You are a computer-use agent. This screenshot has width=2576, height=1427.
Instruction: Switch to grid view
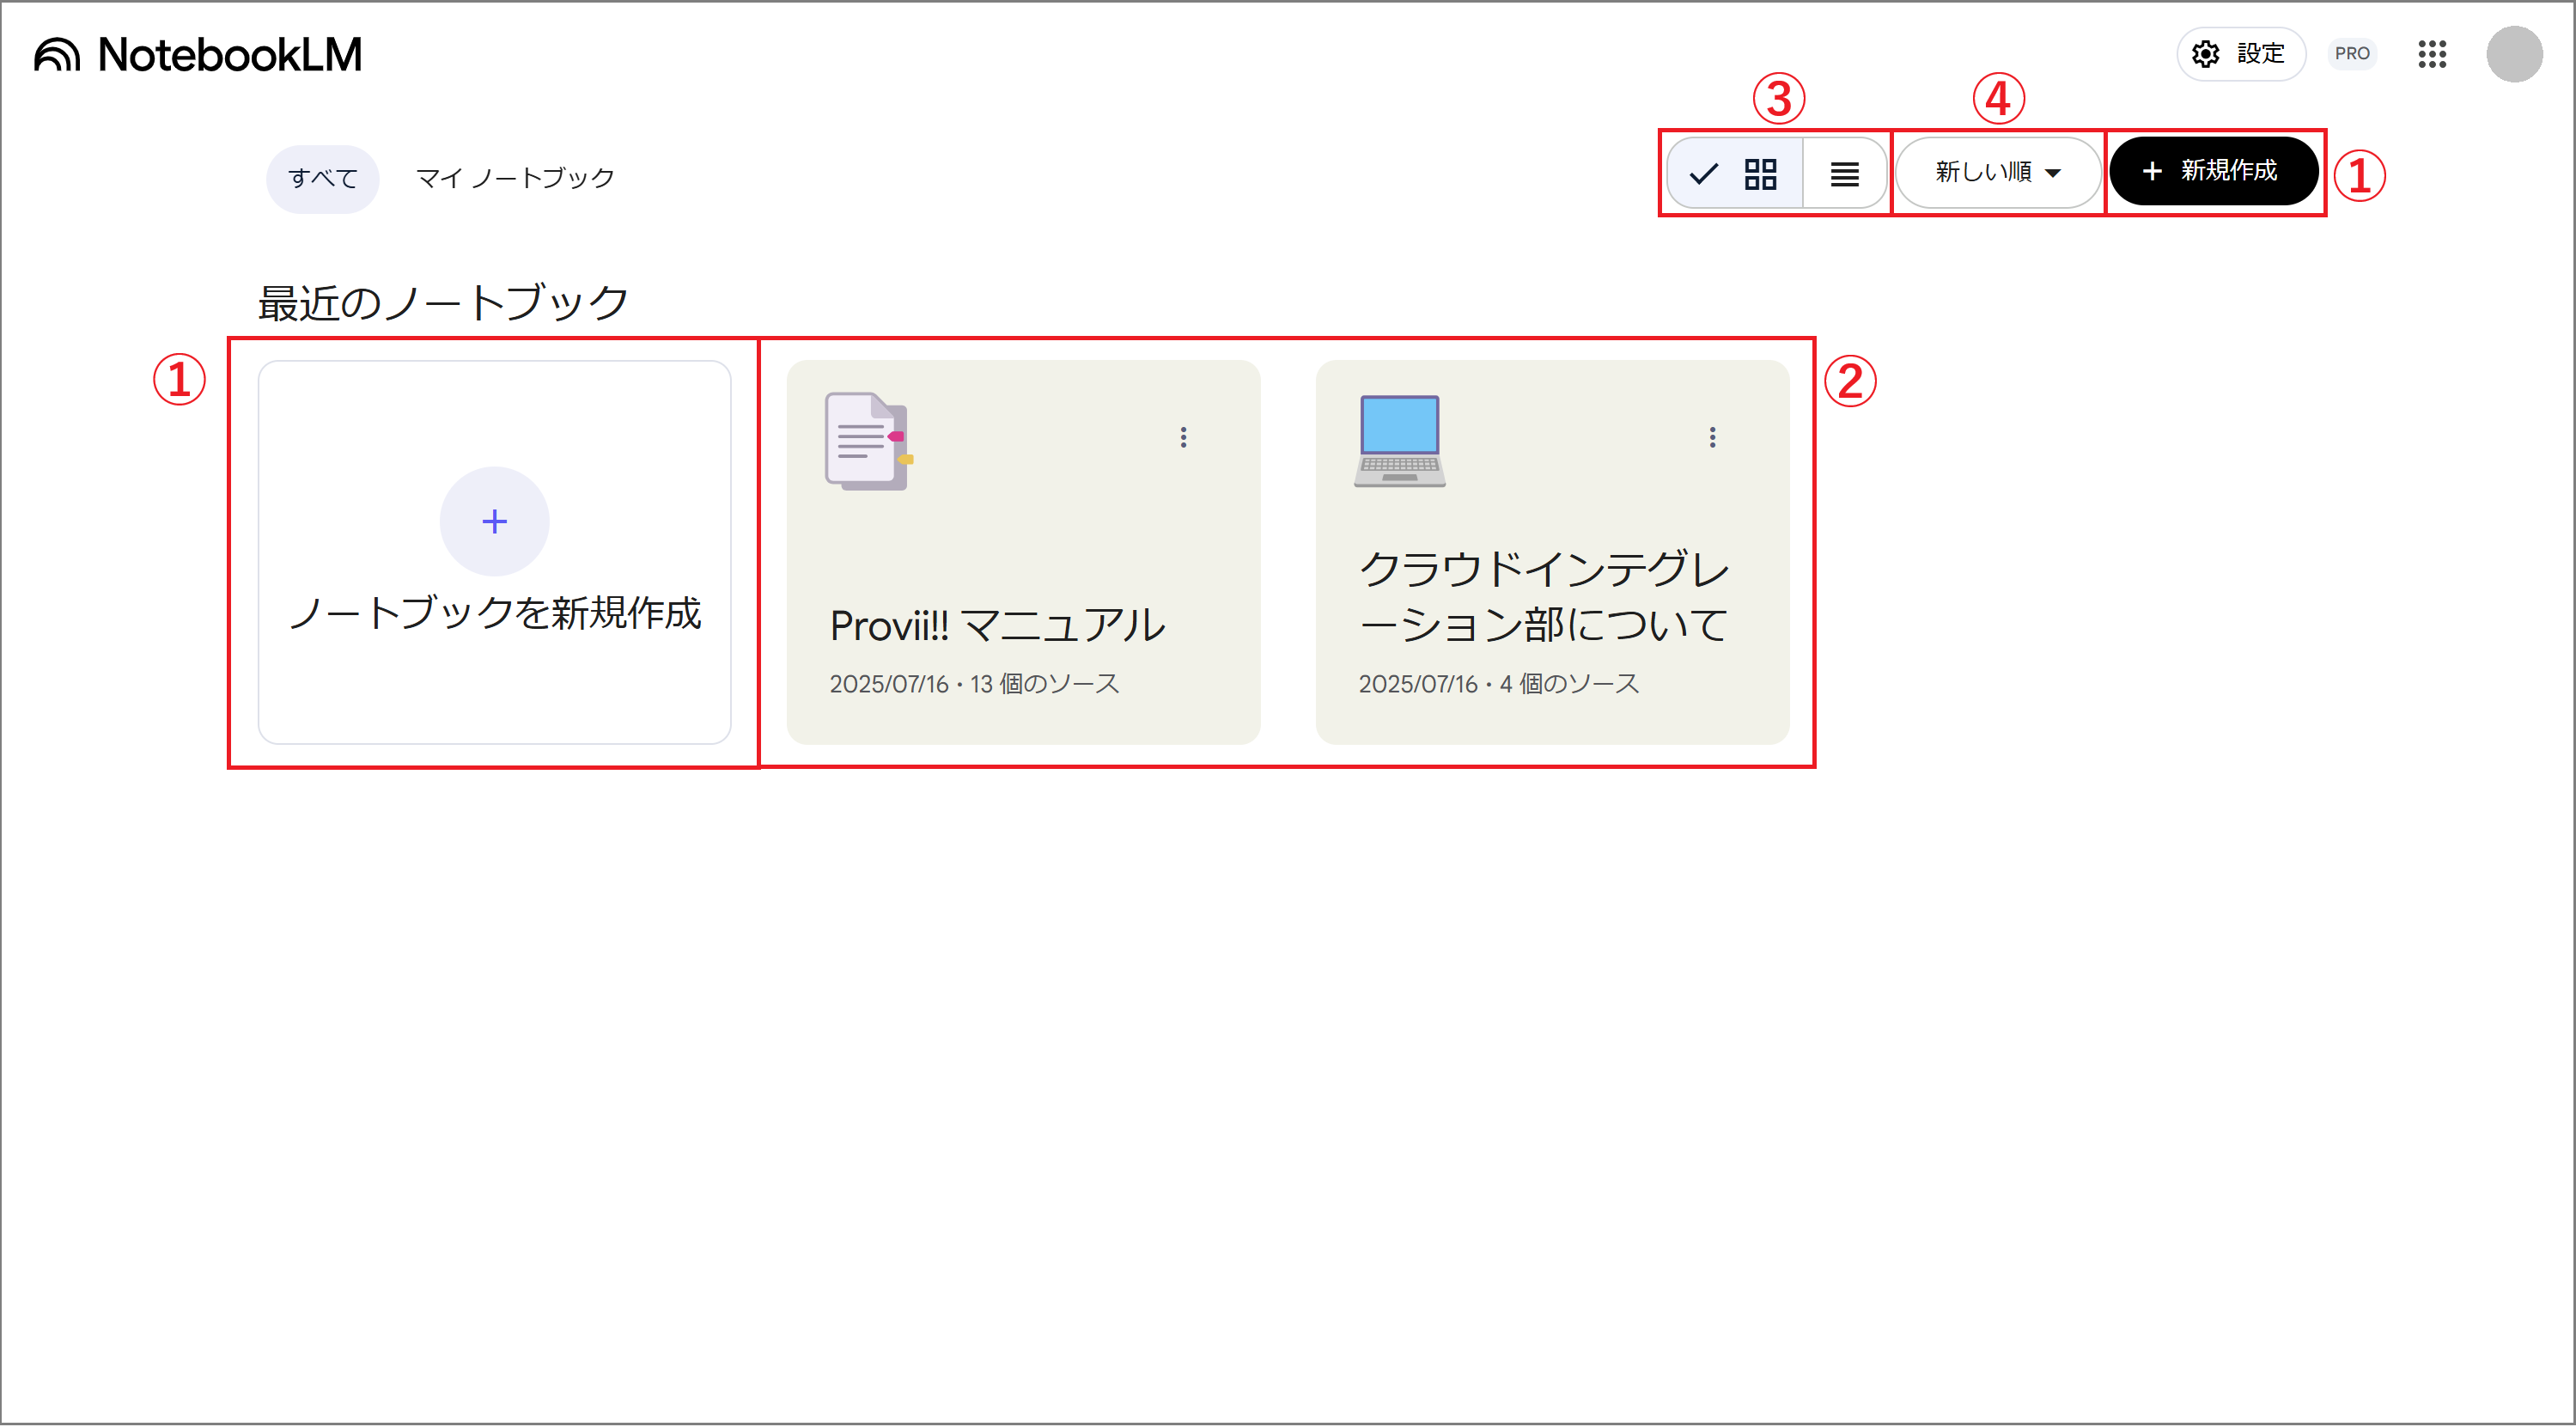[1735, 174]
